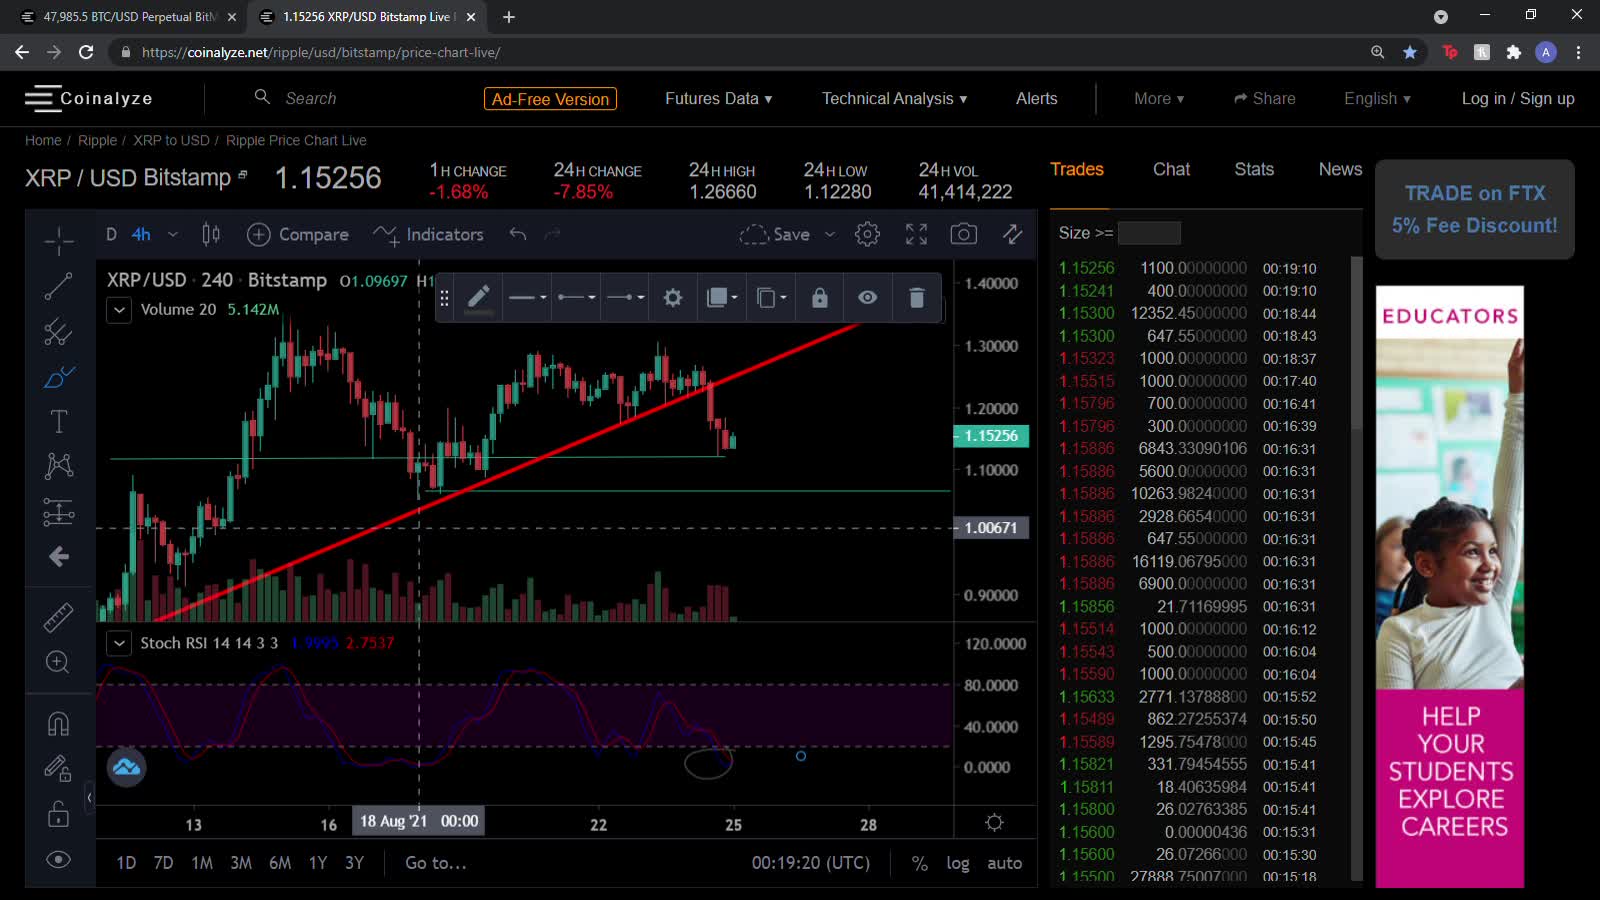Select the text annotation tool

click(x=59, y=421)
